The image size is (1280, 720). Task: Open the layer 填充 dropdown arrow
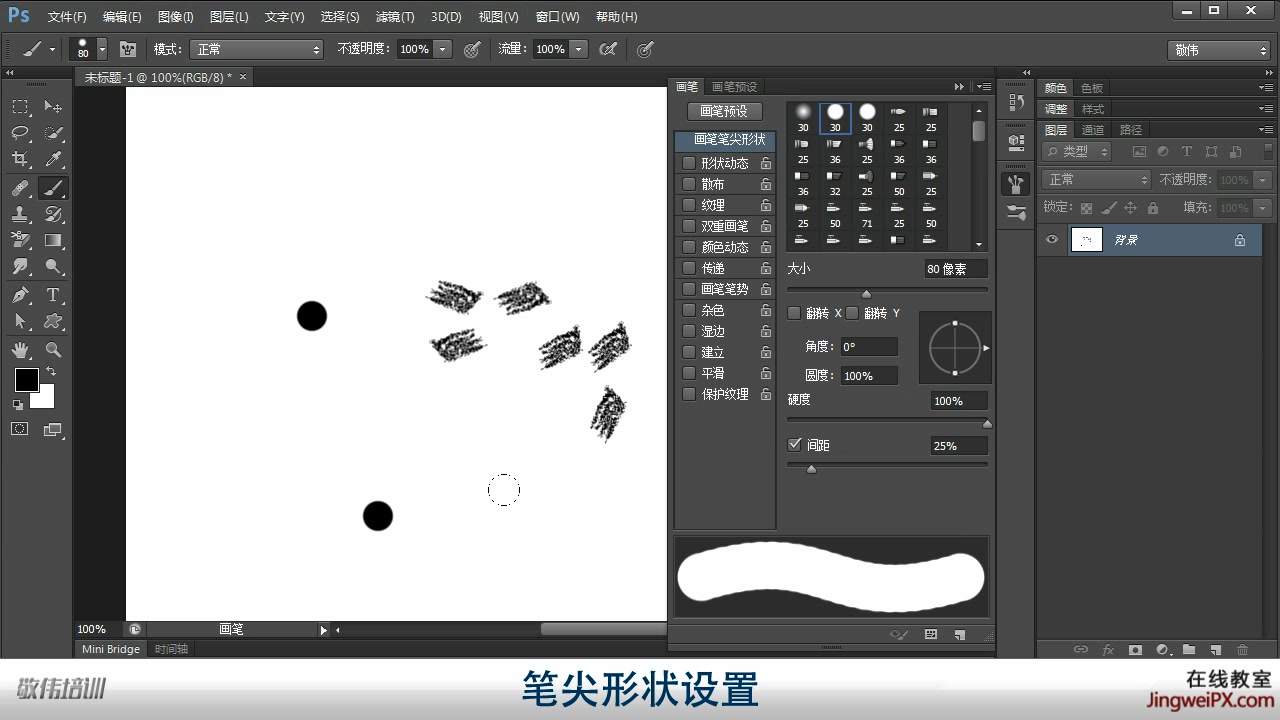[1262, 208]
